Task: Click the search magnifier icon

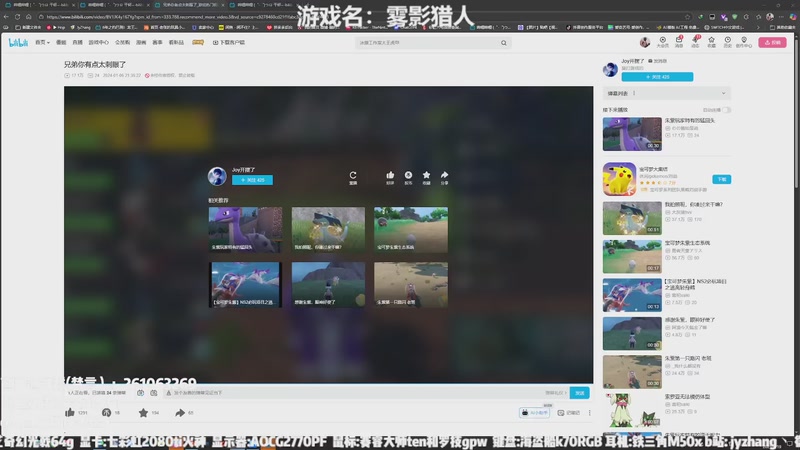Action: (504, 43)
